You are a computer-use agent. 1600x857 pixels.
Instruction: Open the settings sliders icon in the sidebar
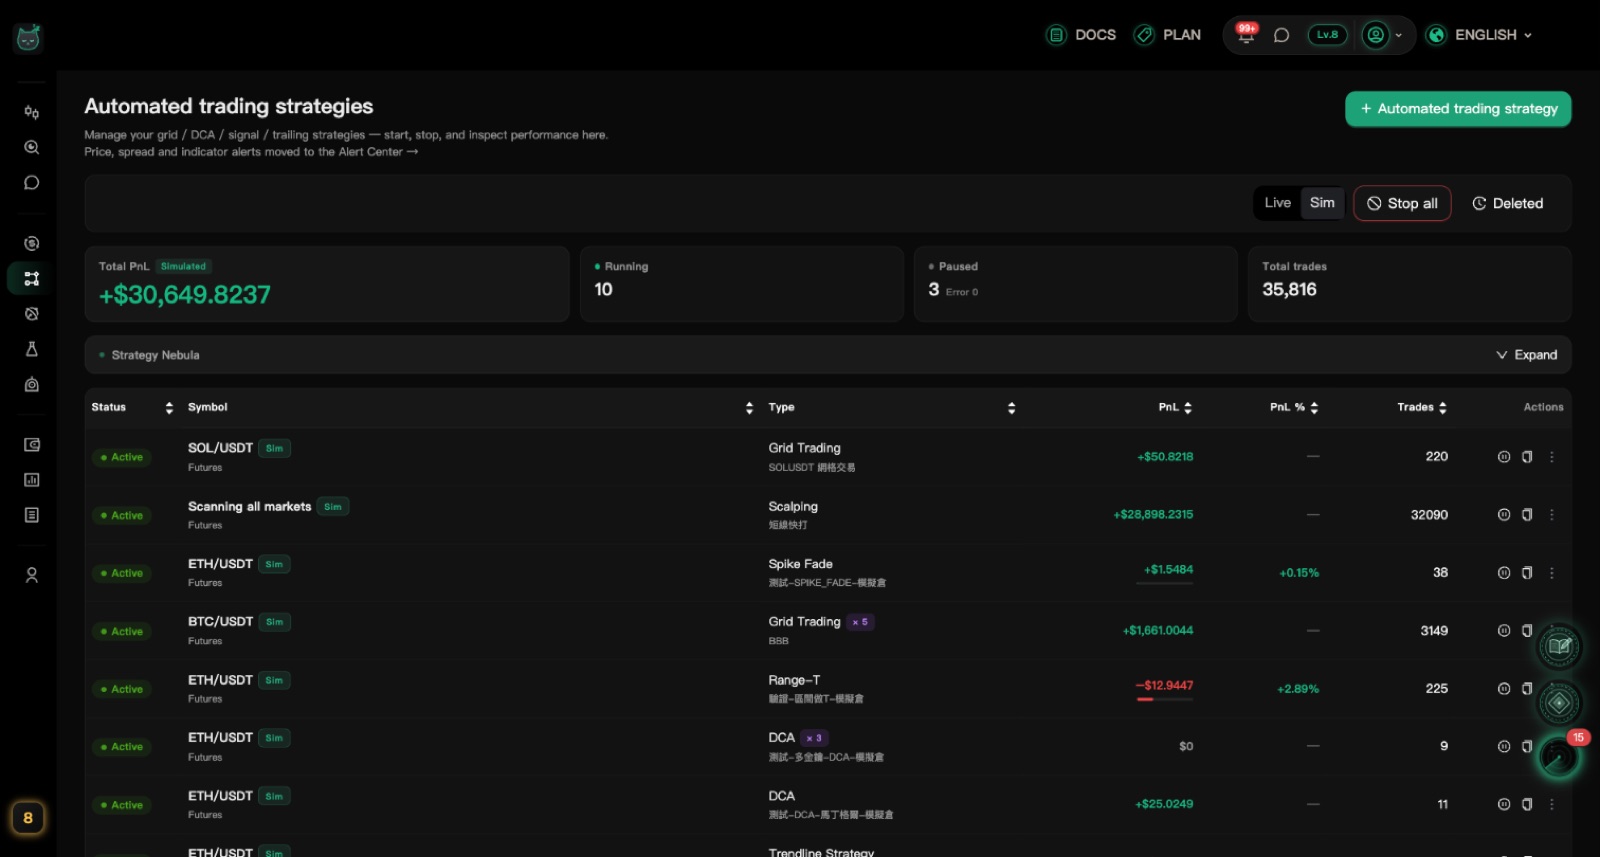pyautogui.click(x=32, y=112)
